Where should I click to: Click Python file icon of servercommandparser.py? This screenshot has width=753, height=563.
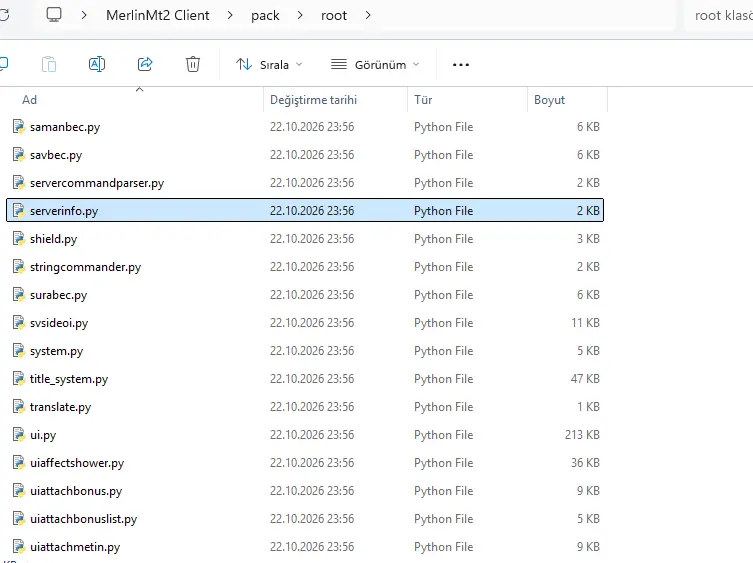tap(18, 182)
